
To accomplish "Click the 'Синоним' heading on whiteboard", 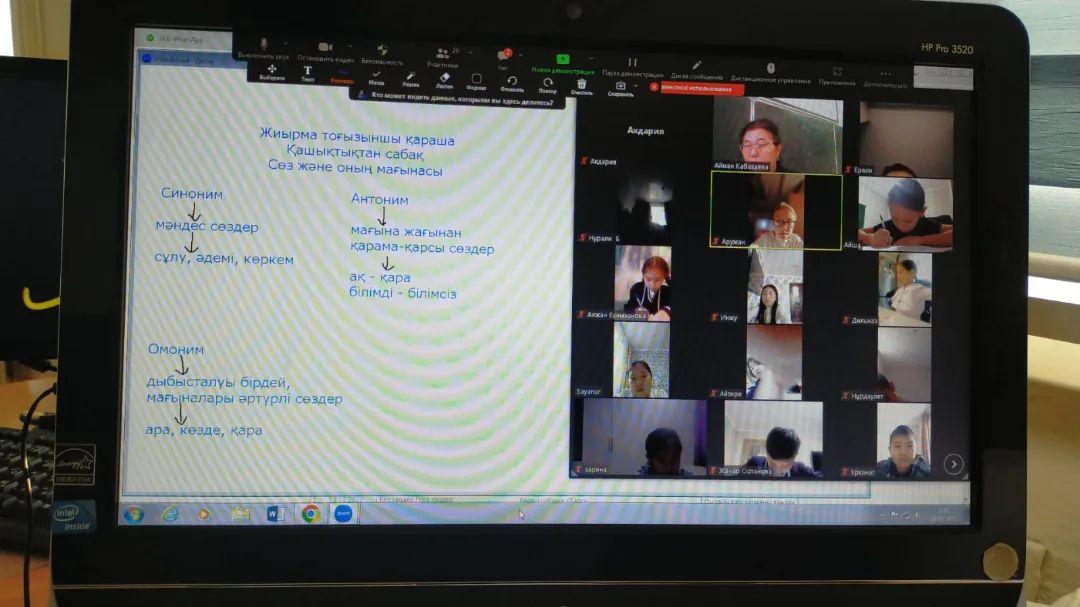I will tap(191, 194).
